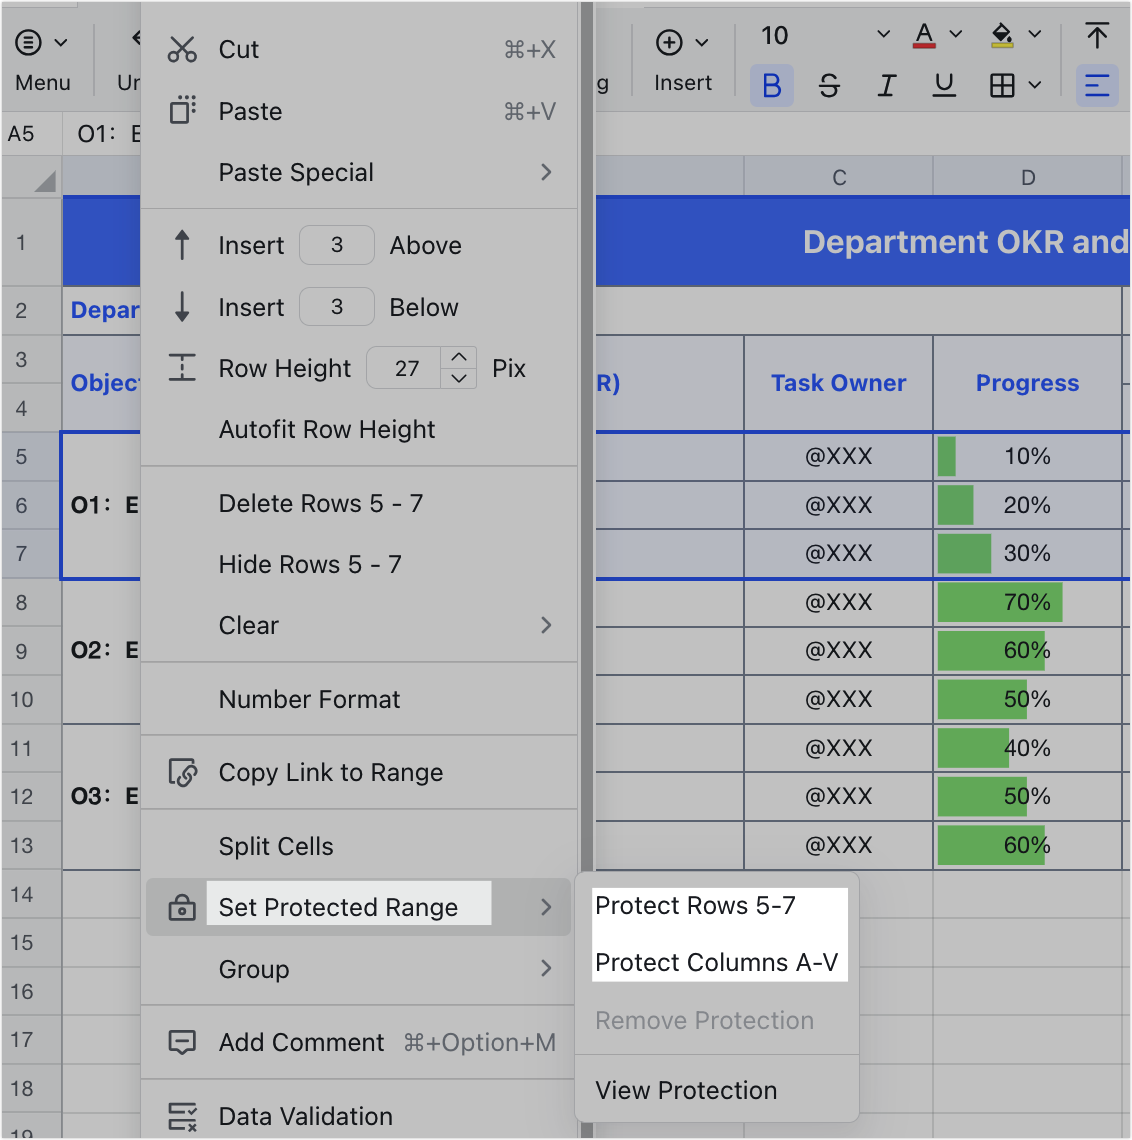The width and height of the screenshot is (1132, 1140).
Task: Expand the font color dropdown arrow
Action: (x=956, y=34)
